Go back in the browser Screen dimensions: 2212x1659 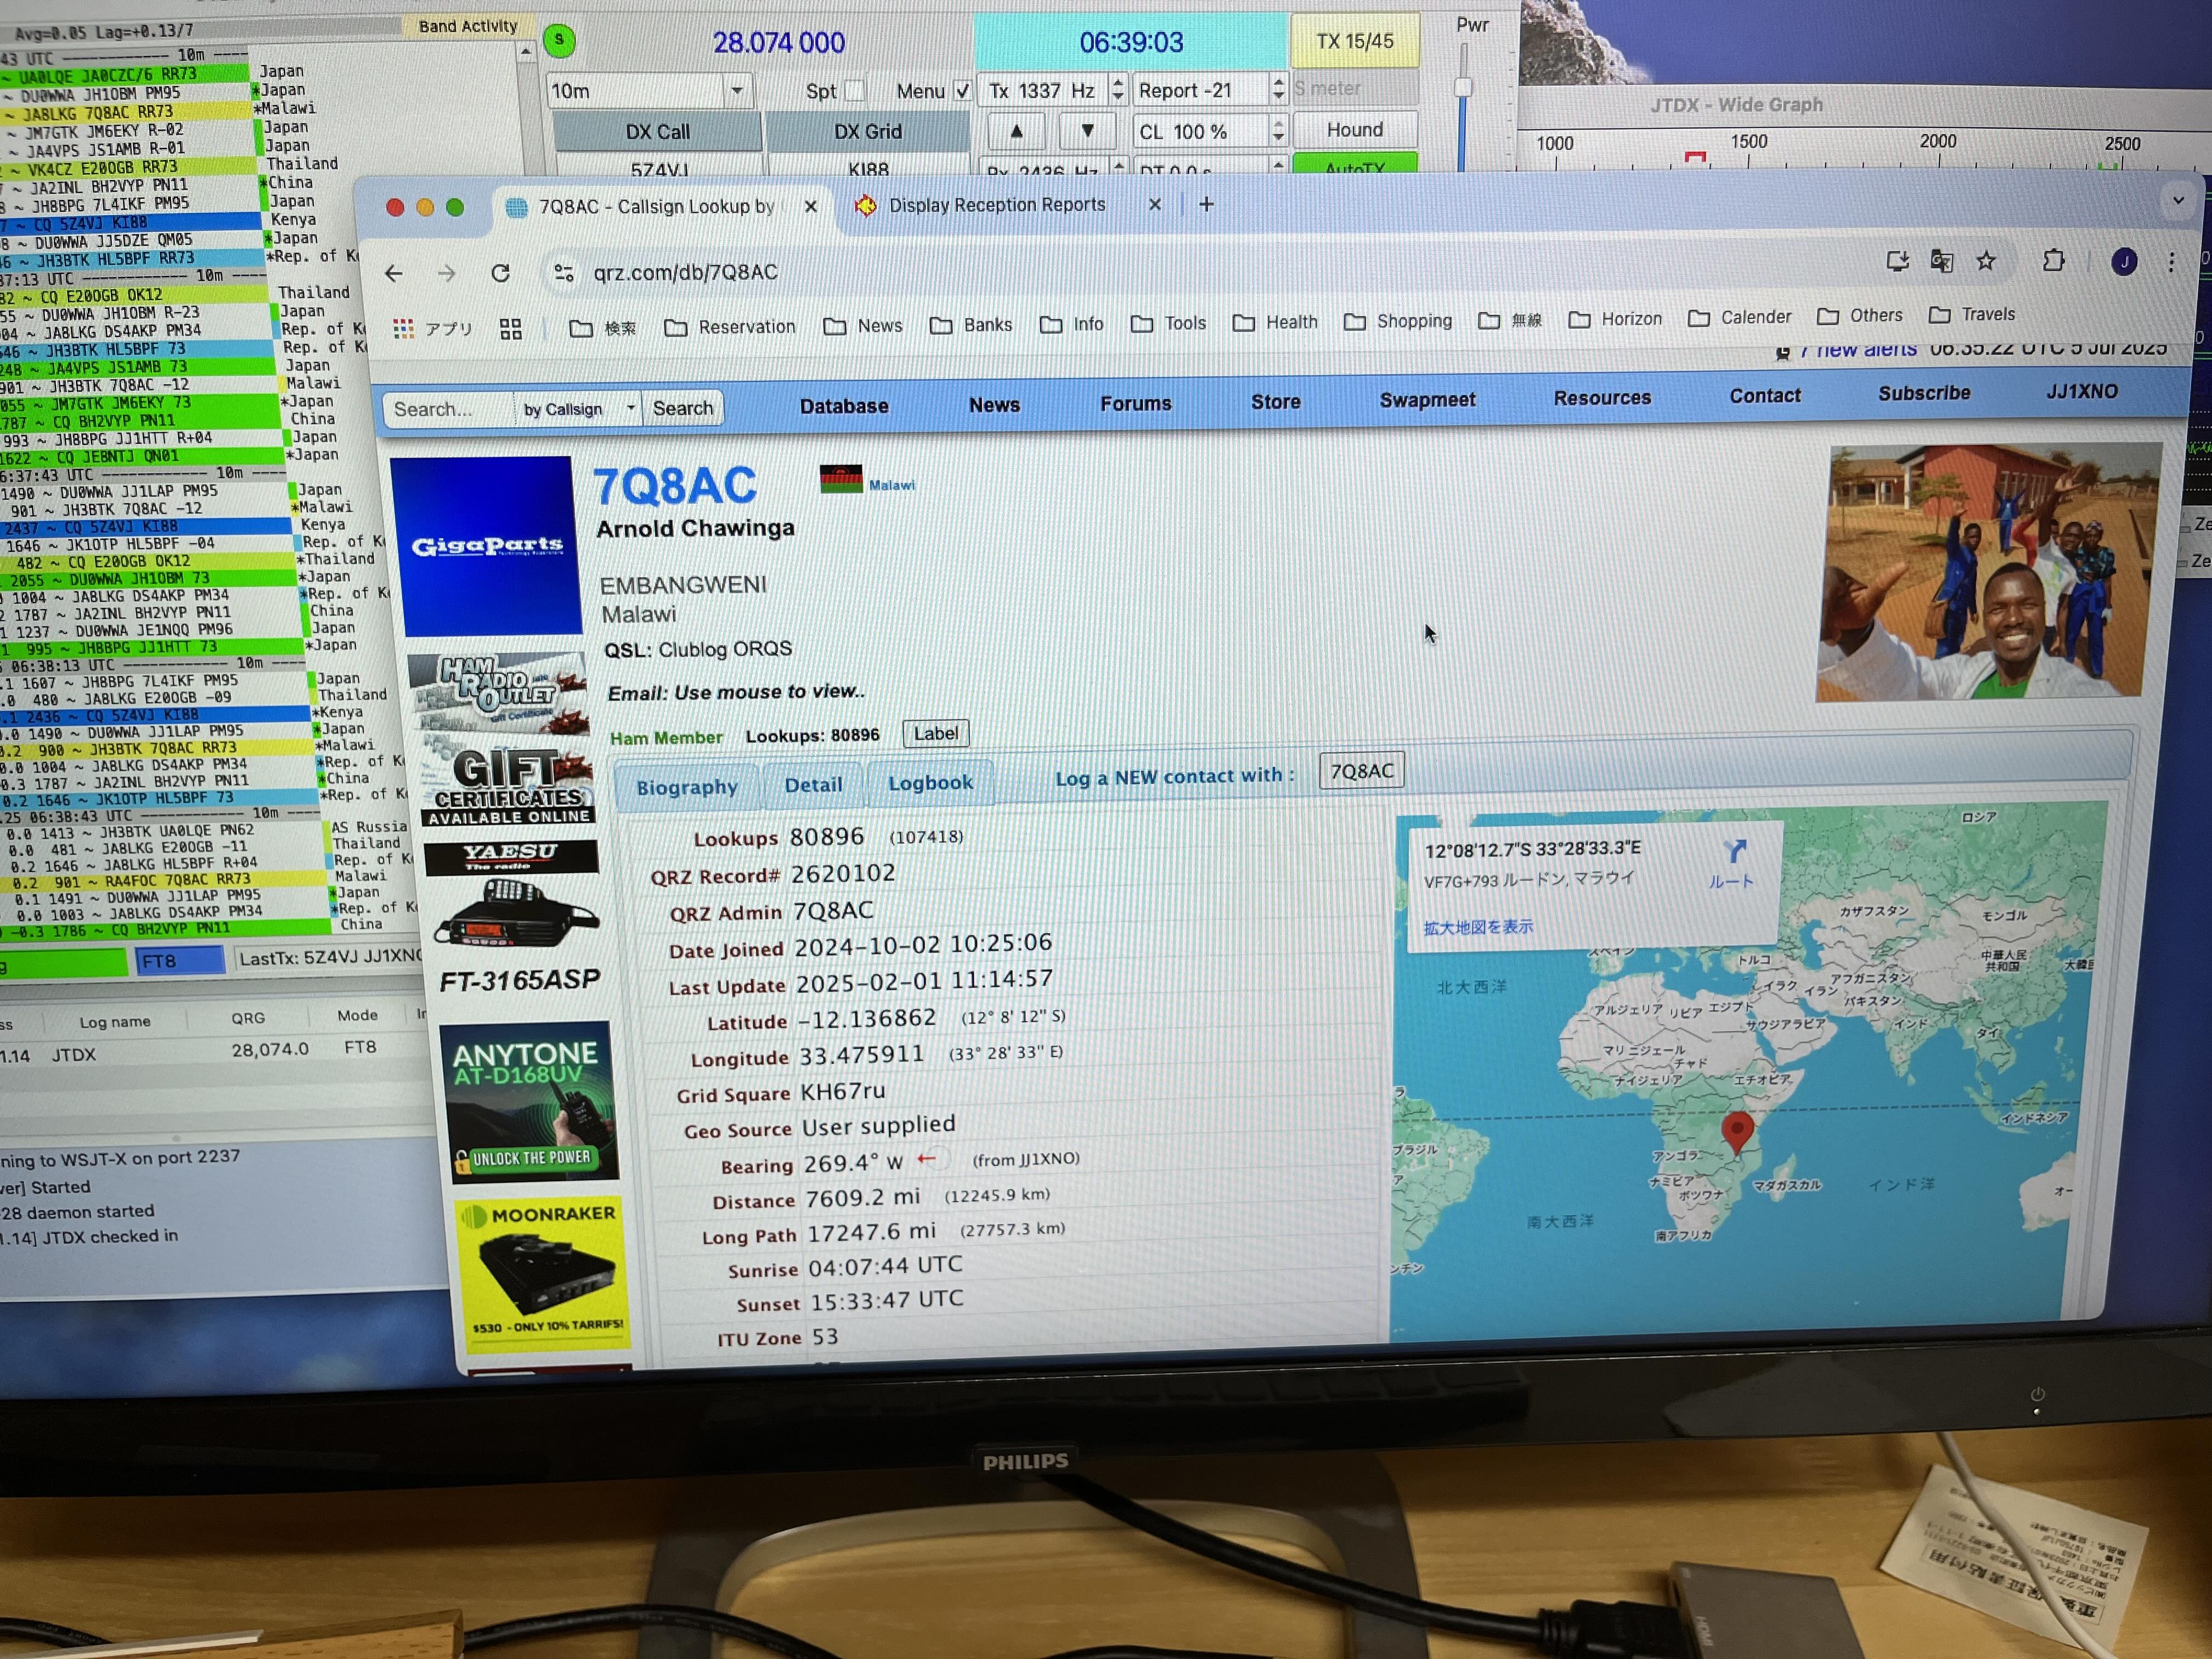(394, 273)
